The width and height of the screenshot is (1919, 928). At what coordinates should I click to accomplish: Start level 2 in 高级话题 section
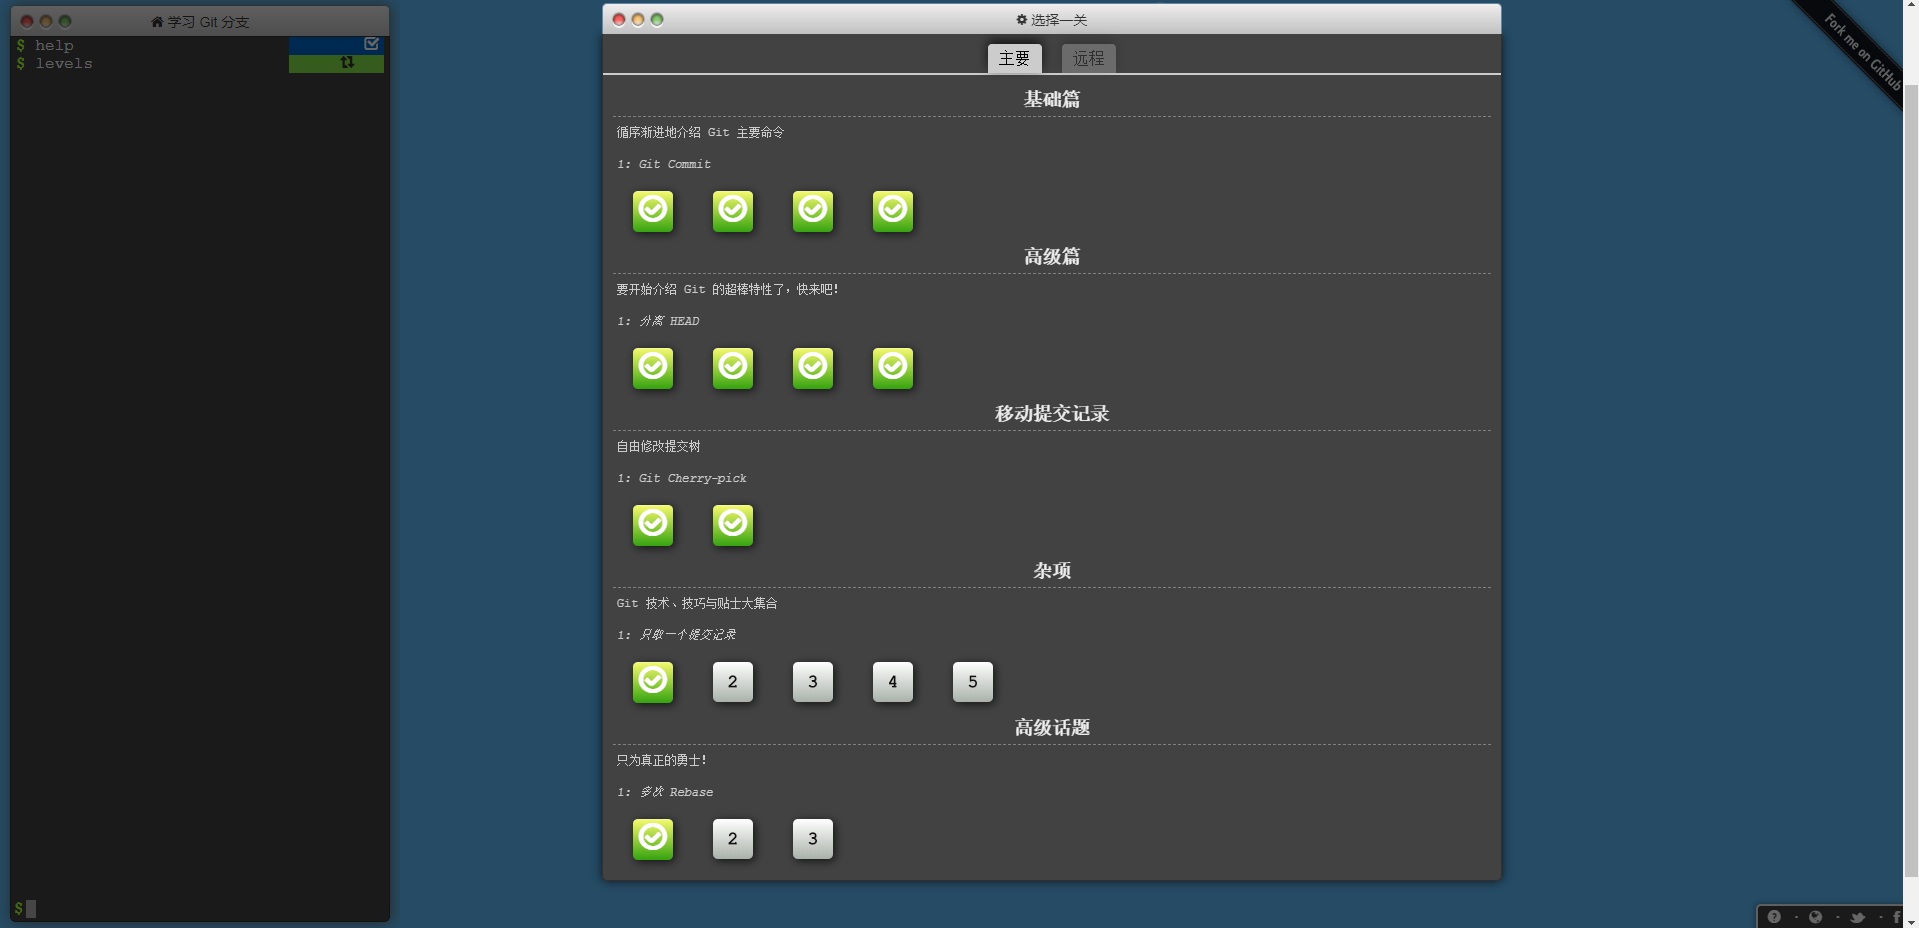(733, 839)
